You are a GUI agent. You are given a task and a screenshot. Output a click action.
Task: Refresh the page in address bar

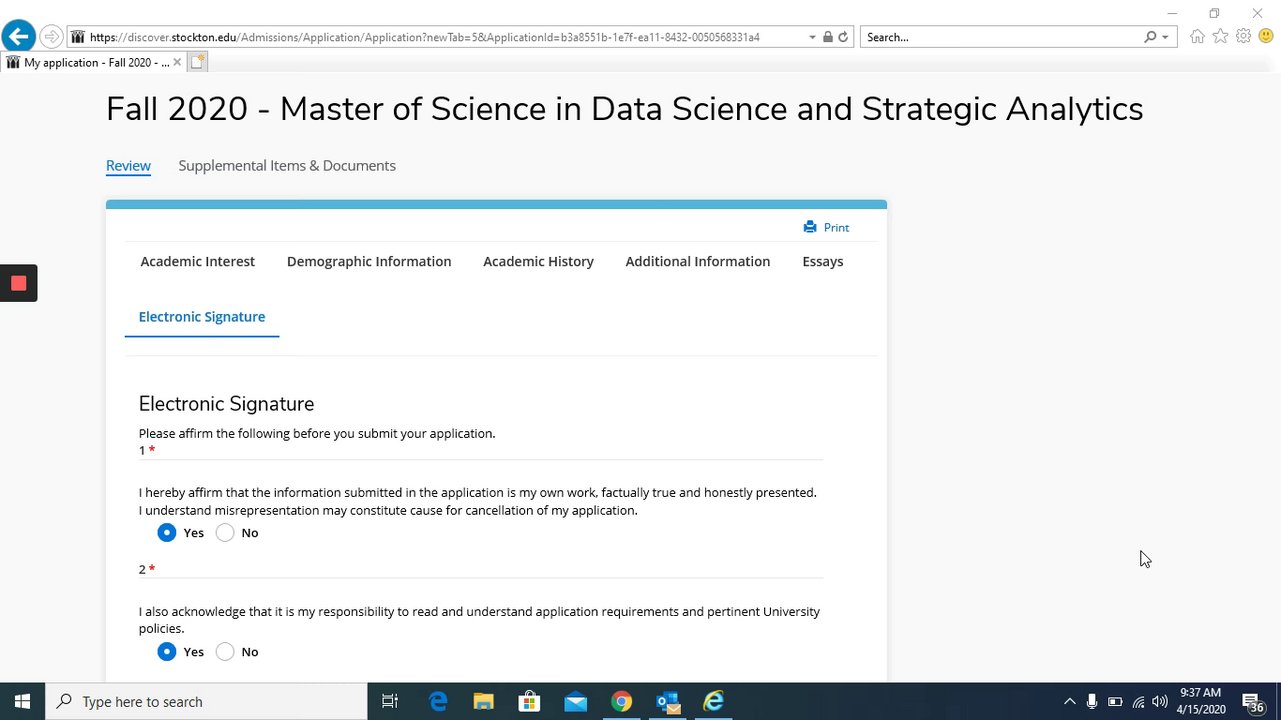click(x=843, y=37)
